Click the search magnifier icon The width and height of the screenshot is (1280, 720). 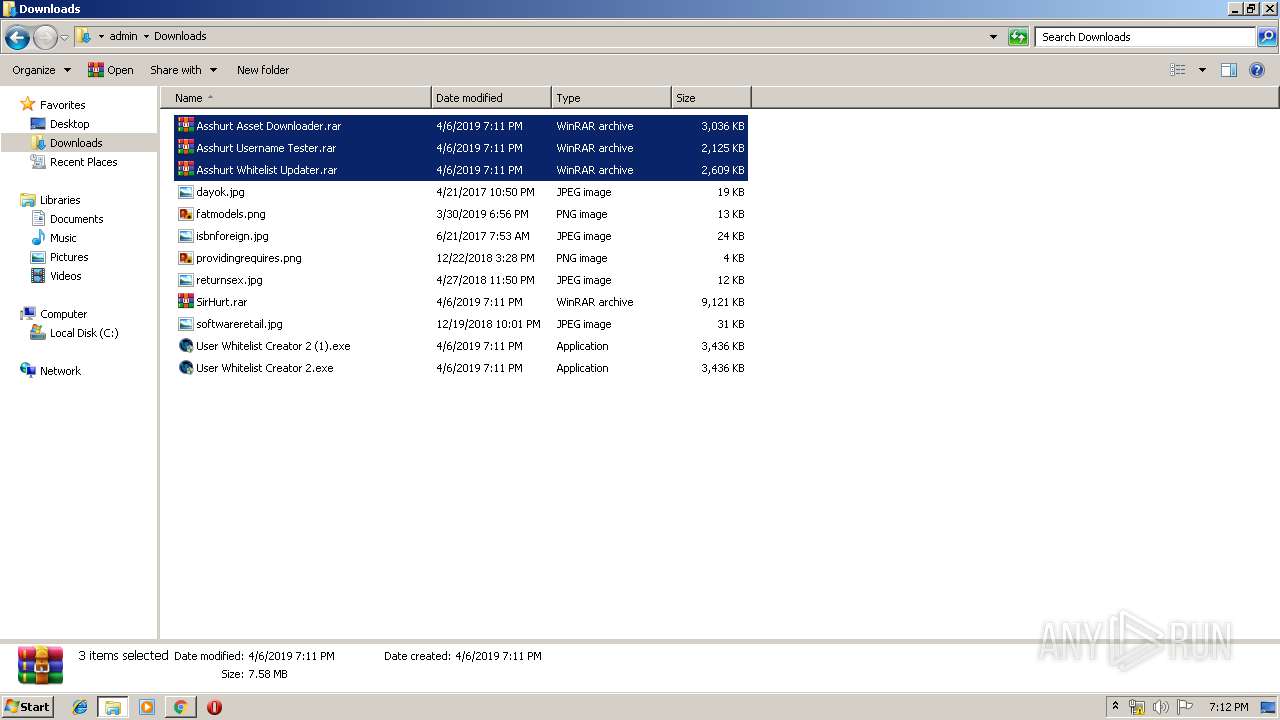(x=1266, y=37)
